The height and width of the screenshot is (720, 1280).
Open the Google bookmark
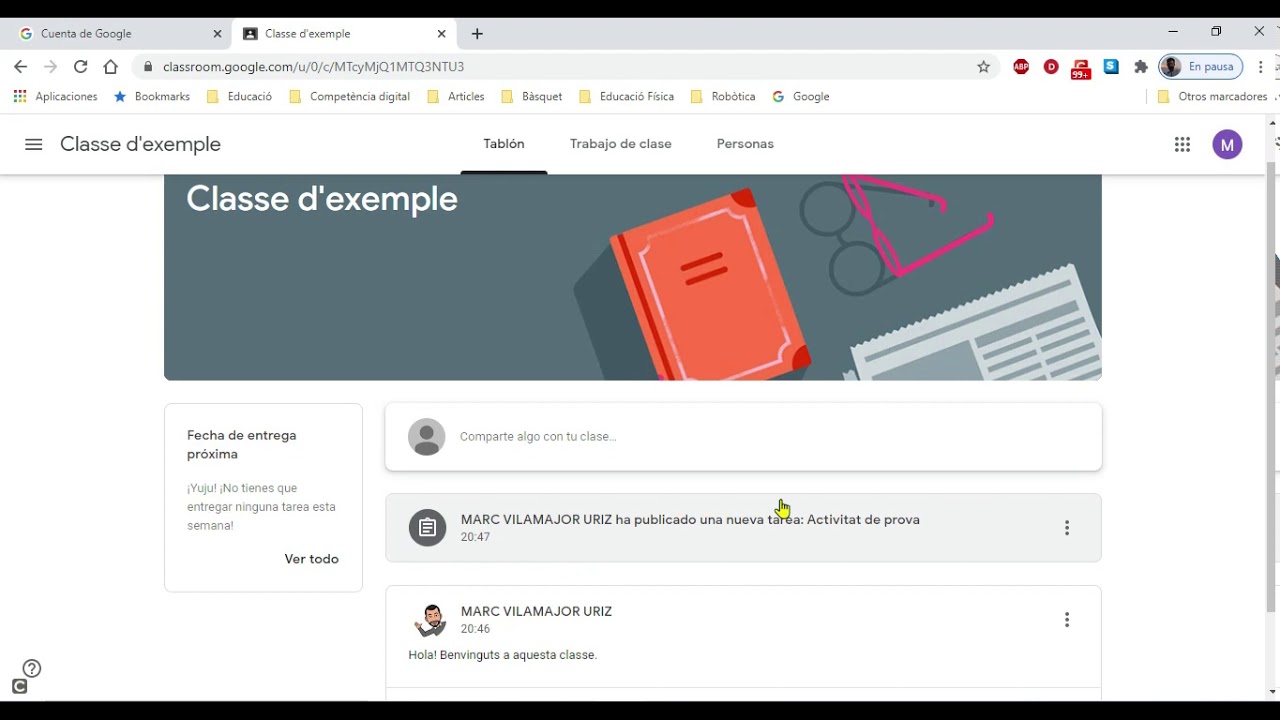(x=801, y=97)
